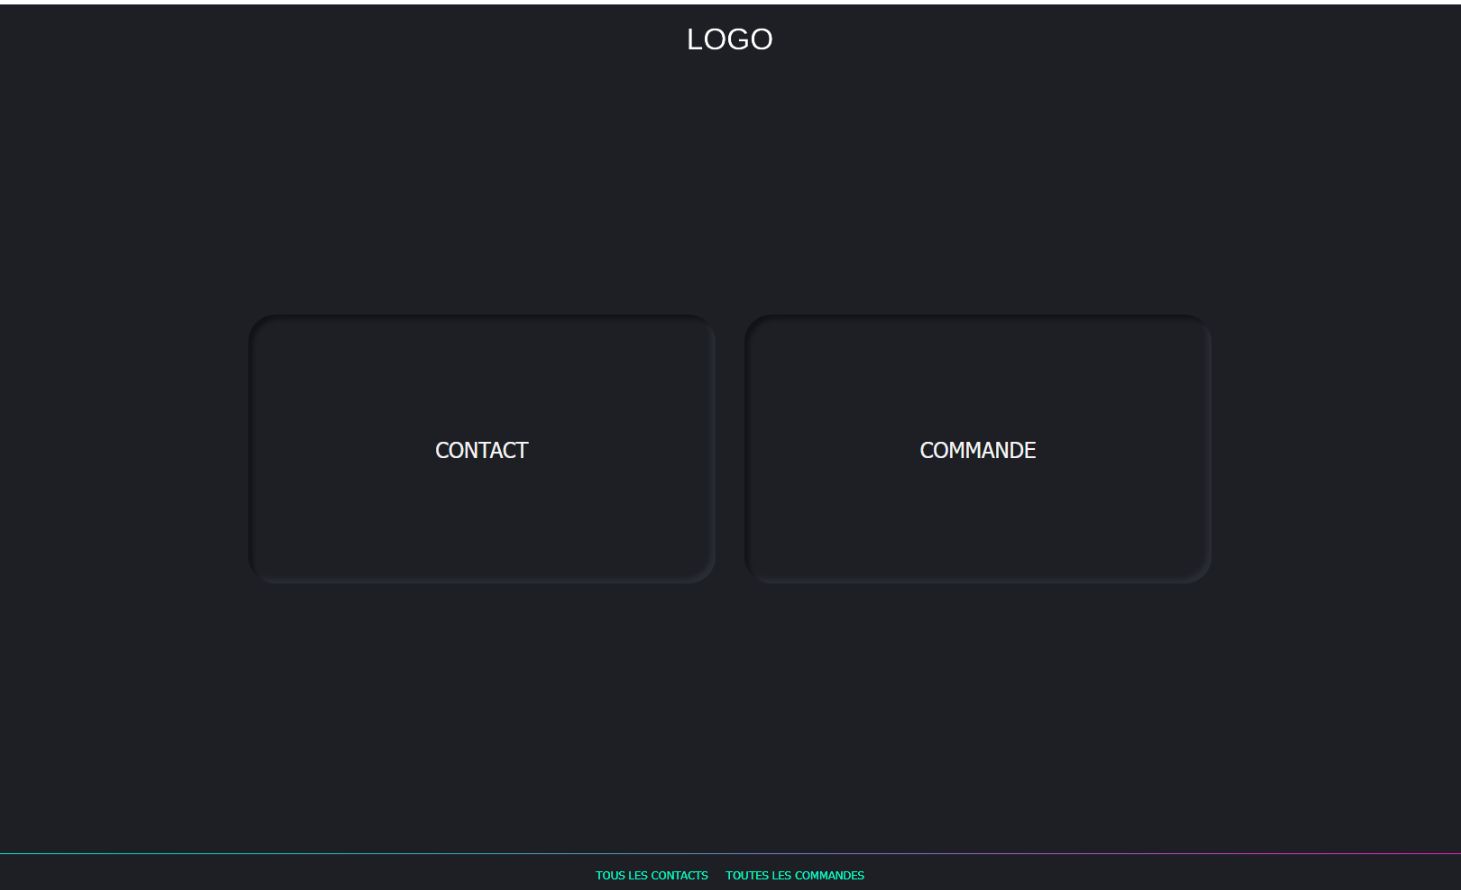Click the CONTACT label text
Image resolution: width=1461 pixels, height=890 pixels.
click(481, 451)
